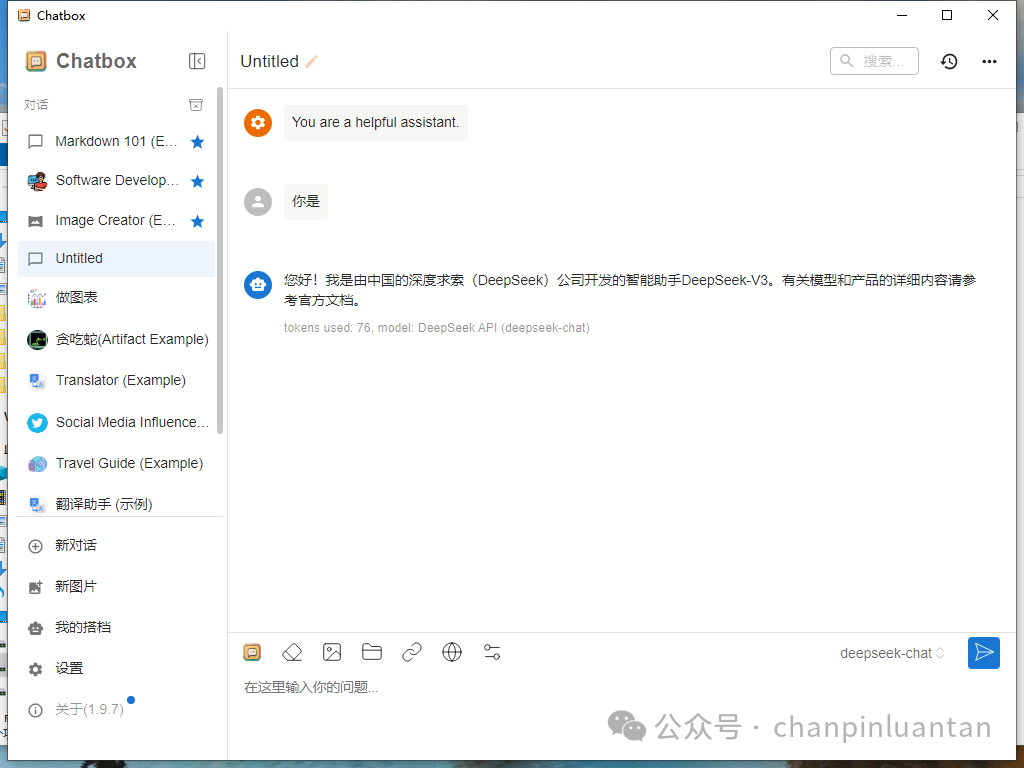Open the Image Creator conversation

click(116, 221)
